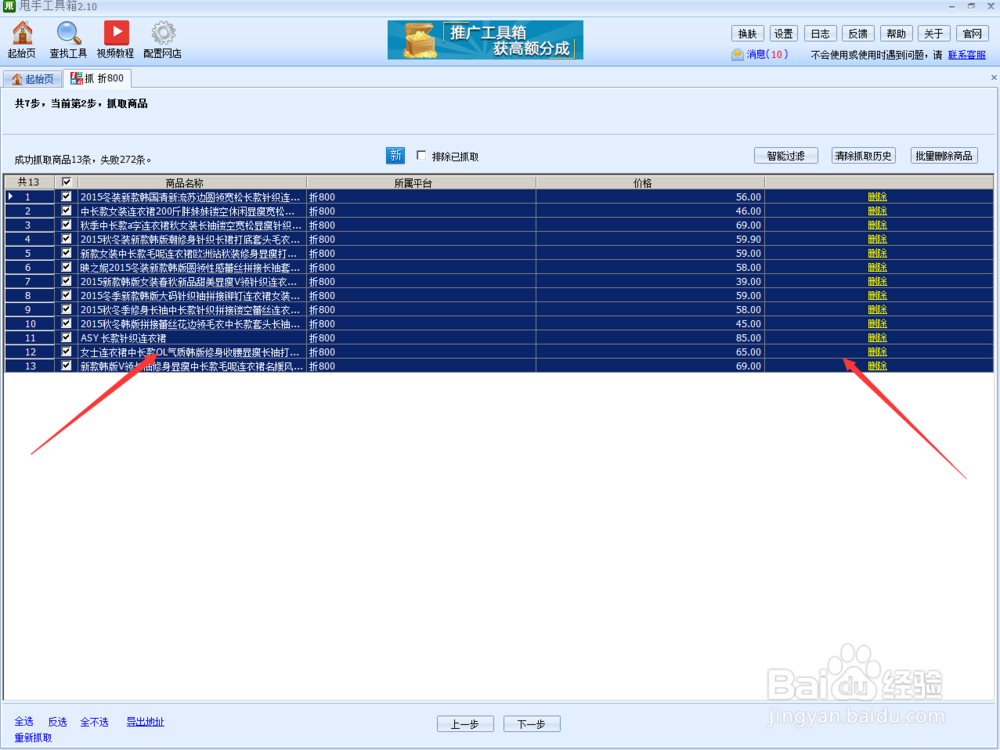Click the 清除抓取历史 clear history button
This screenshot has width=1000, height=750.
[863, 155]
